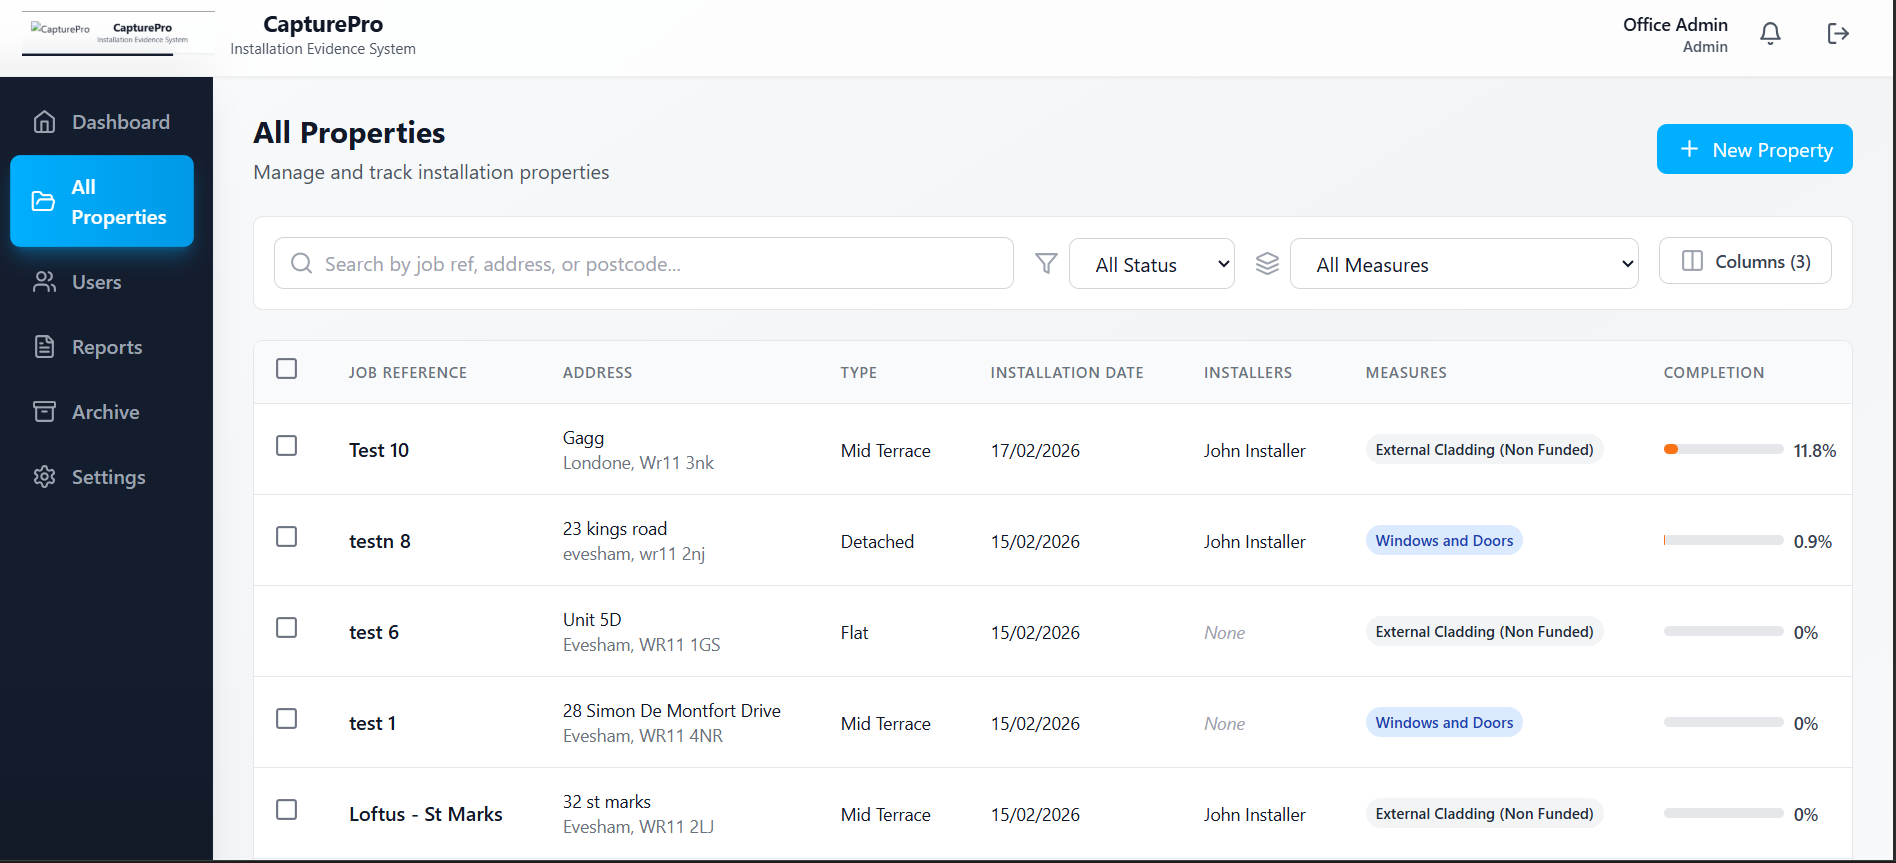Click the Archive box icon
Image resolution: width=1896 pixels, height=863 pixels.
[44, 412]
